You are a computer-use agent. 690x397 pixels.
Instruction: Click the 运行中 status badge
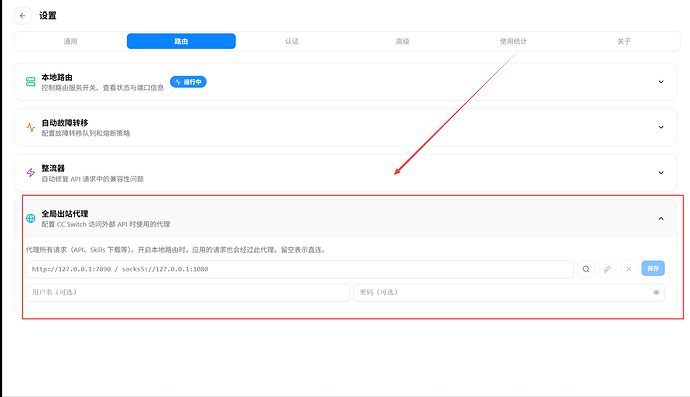pos(188,82)
